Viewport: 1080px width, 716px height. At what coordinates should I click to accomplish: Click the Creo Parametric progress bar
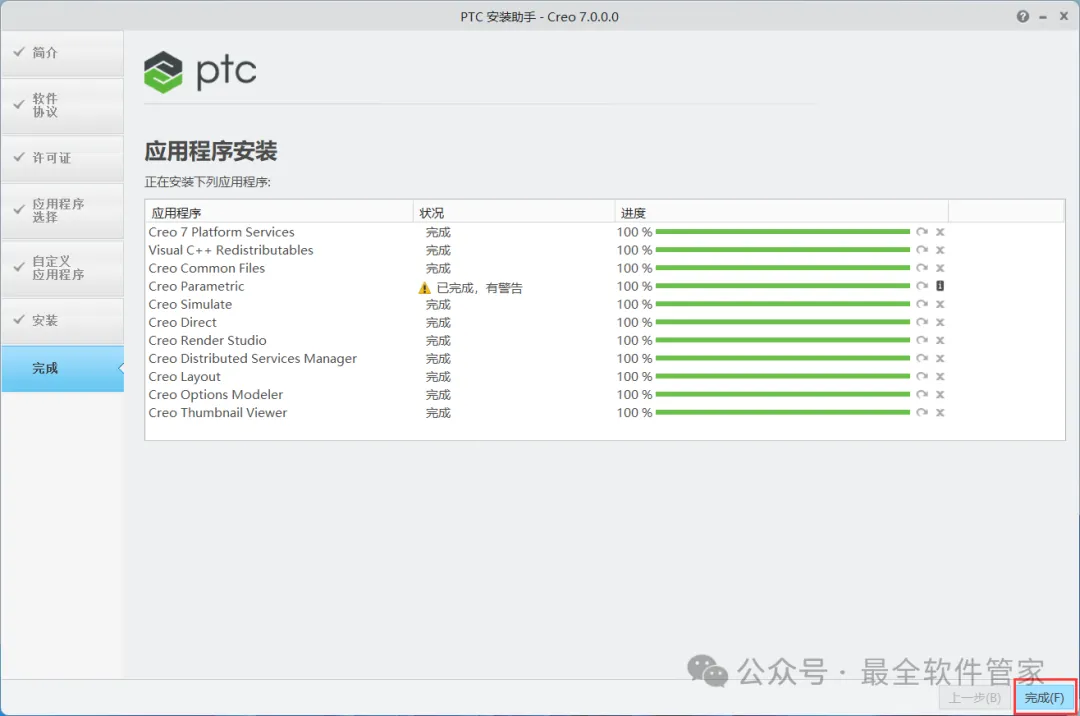(783, 286)
